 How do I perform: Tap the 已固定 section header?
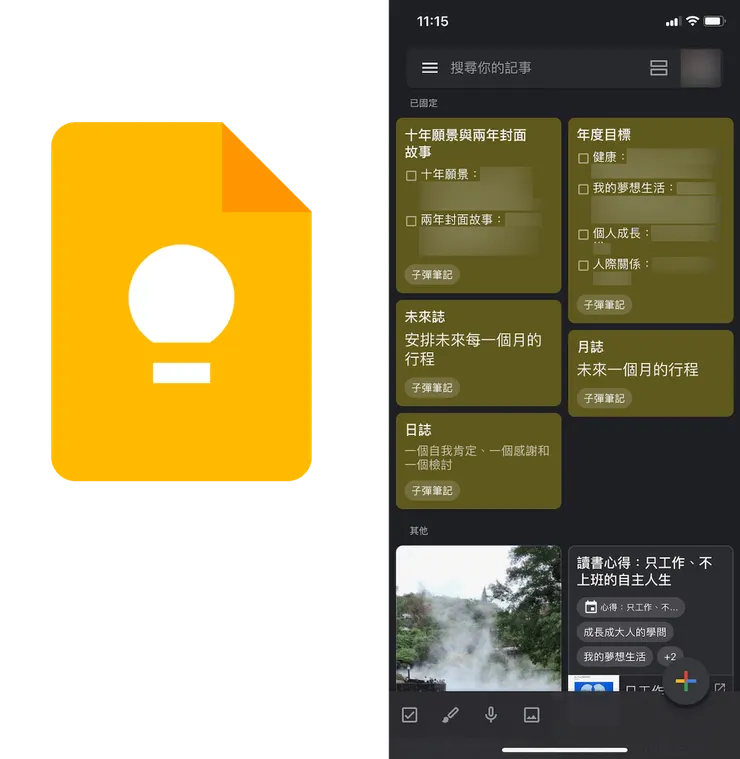coord(423,103)
